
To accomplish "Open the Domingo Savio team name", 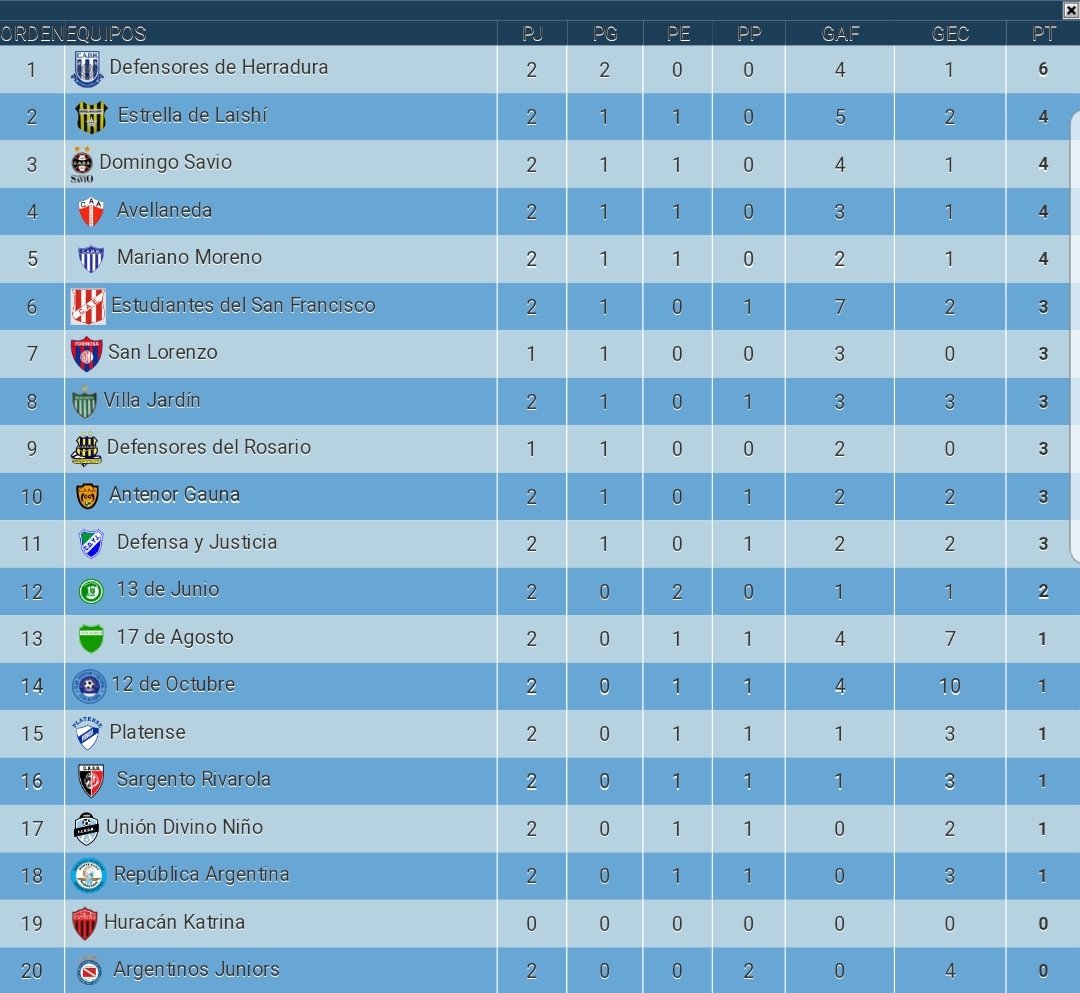I will [165, 162].
